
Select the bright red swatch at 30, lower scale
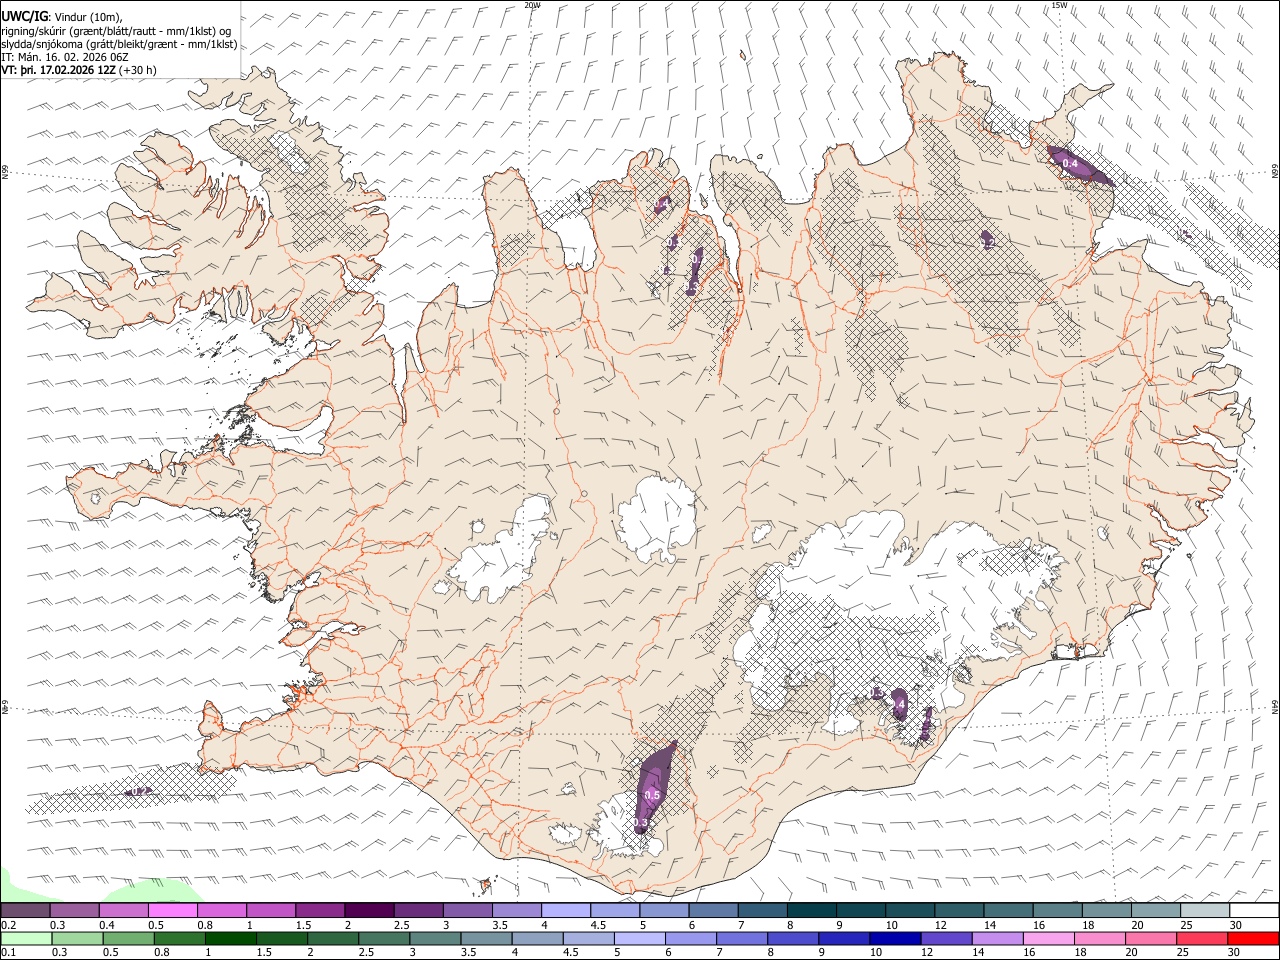coord(1253,939)
